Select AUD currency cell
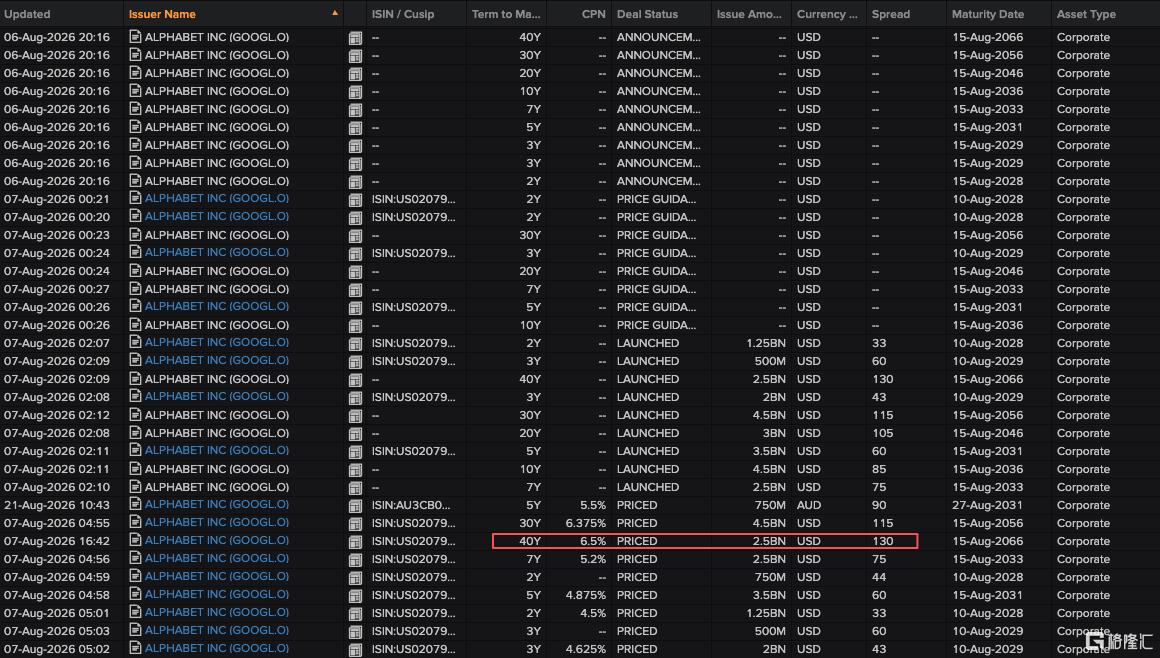 [809, 505]
